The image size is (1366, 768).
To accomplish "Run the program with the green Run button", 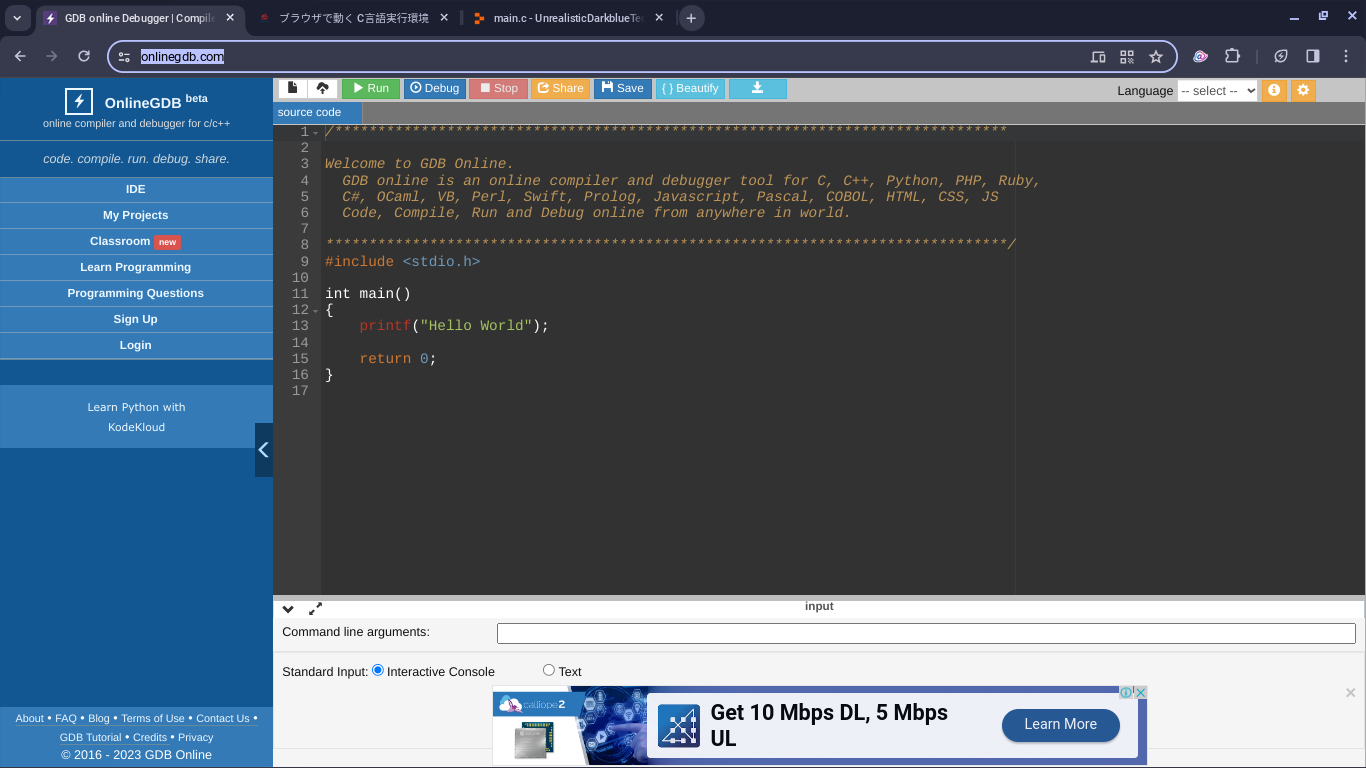I will point(371,89).
